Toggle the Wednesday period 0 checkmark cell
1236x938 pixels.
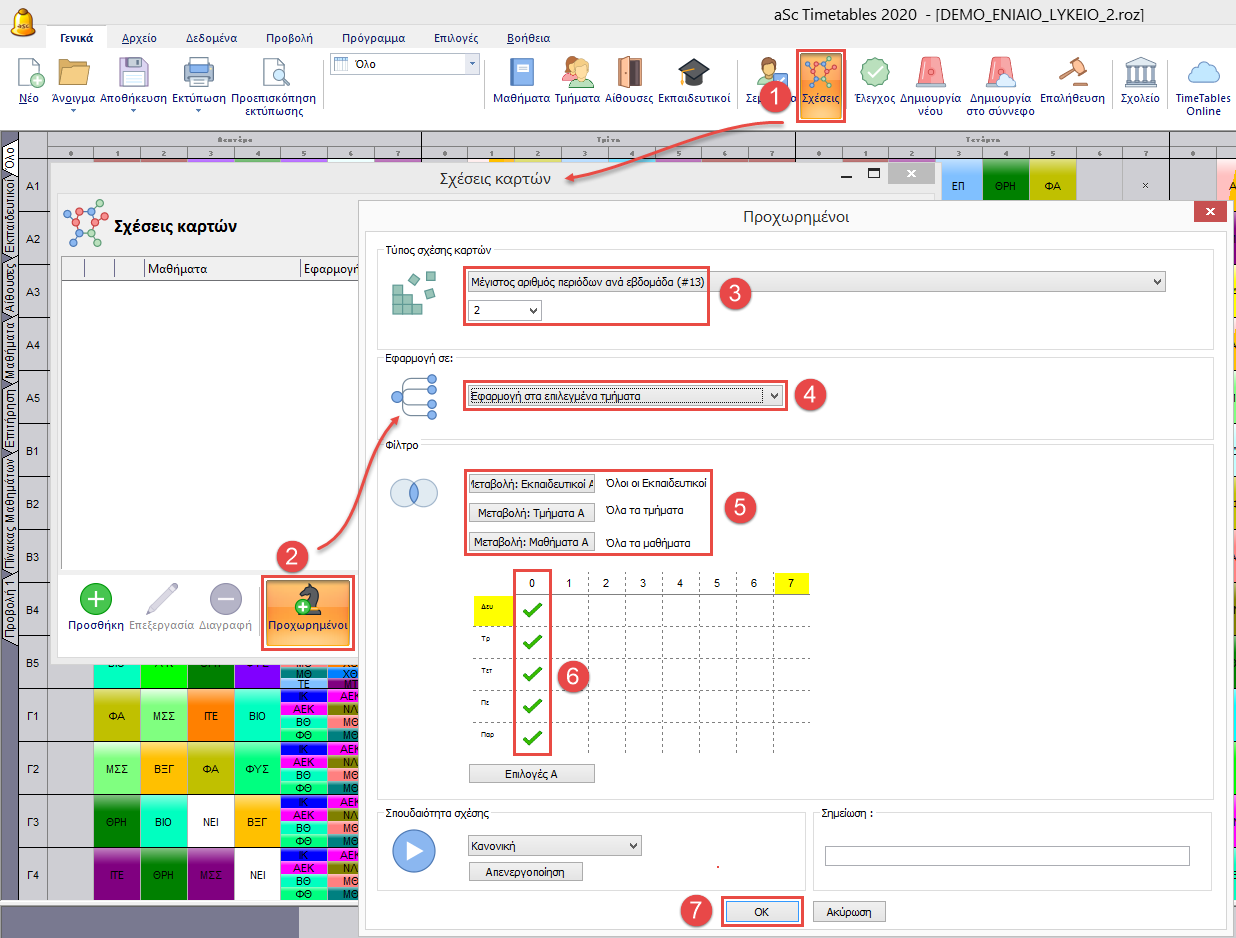[x=532, y=673]
